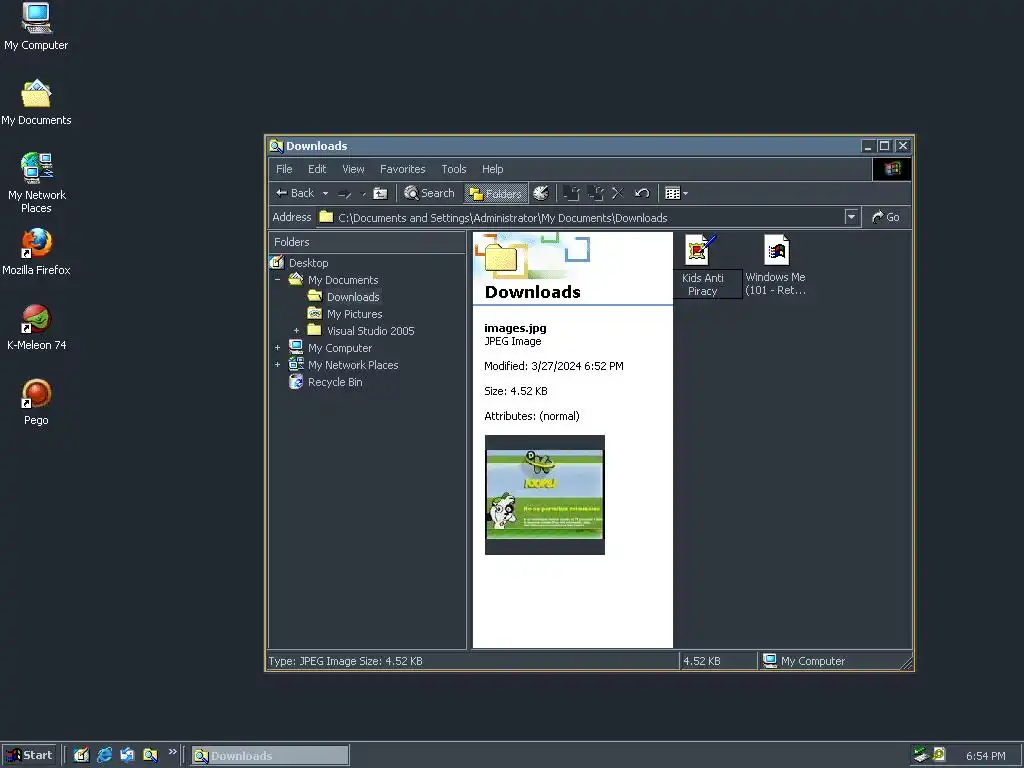Delete the selected file via toolbar X
Image resolution: width=1024 pixels, height=768 pixels.
[x=618, y=193]
